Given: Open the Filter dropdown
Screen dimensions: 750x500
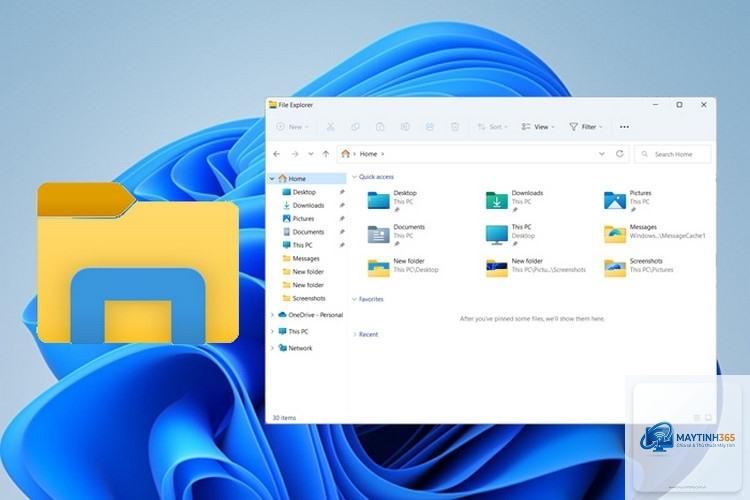Looking at the screenshot, I should [585, 127].
